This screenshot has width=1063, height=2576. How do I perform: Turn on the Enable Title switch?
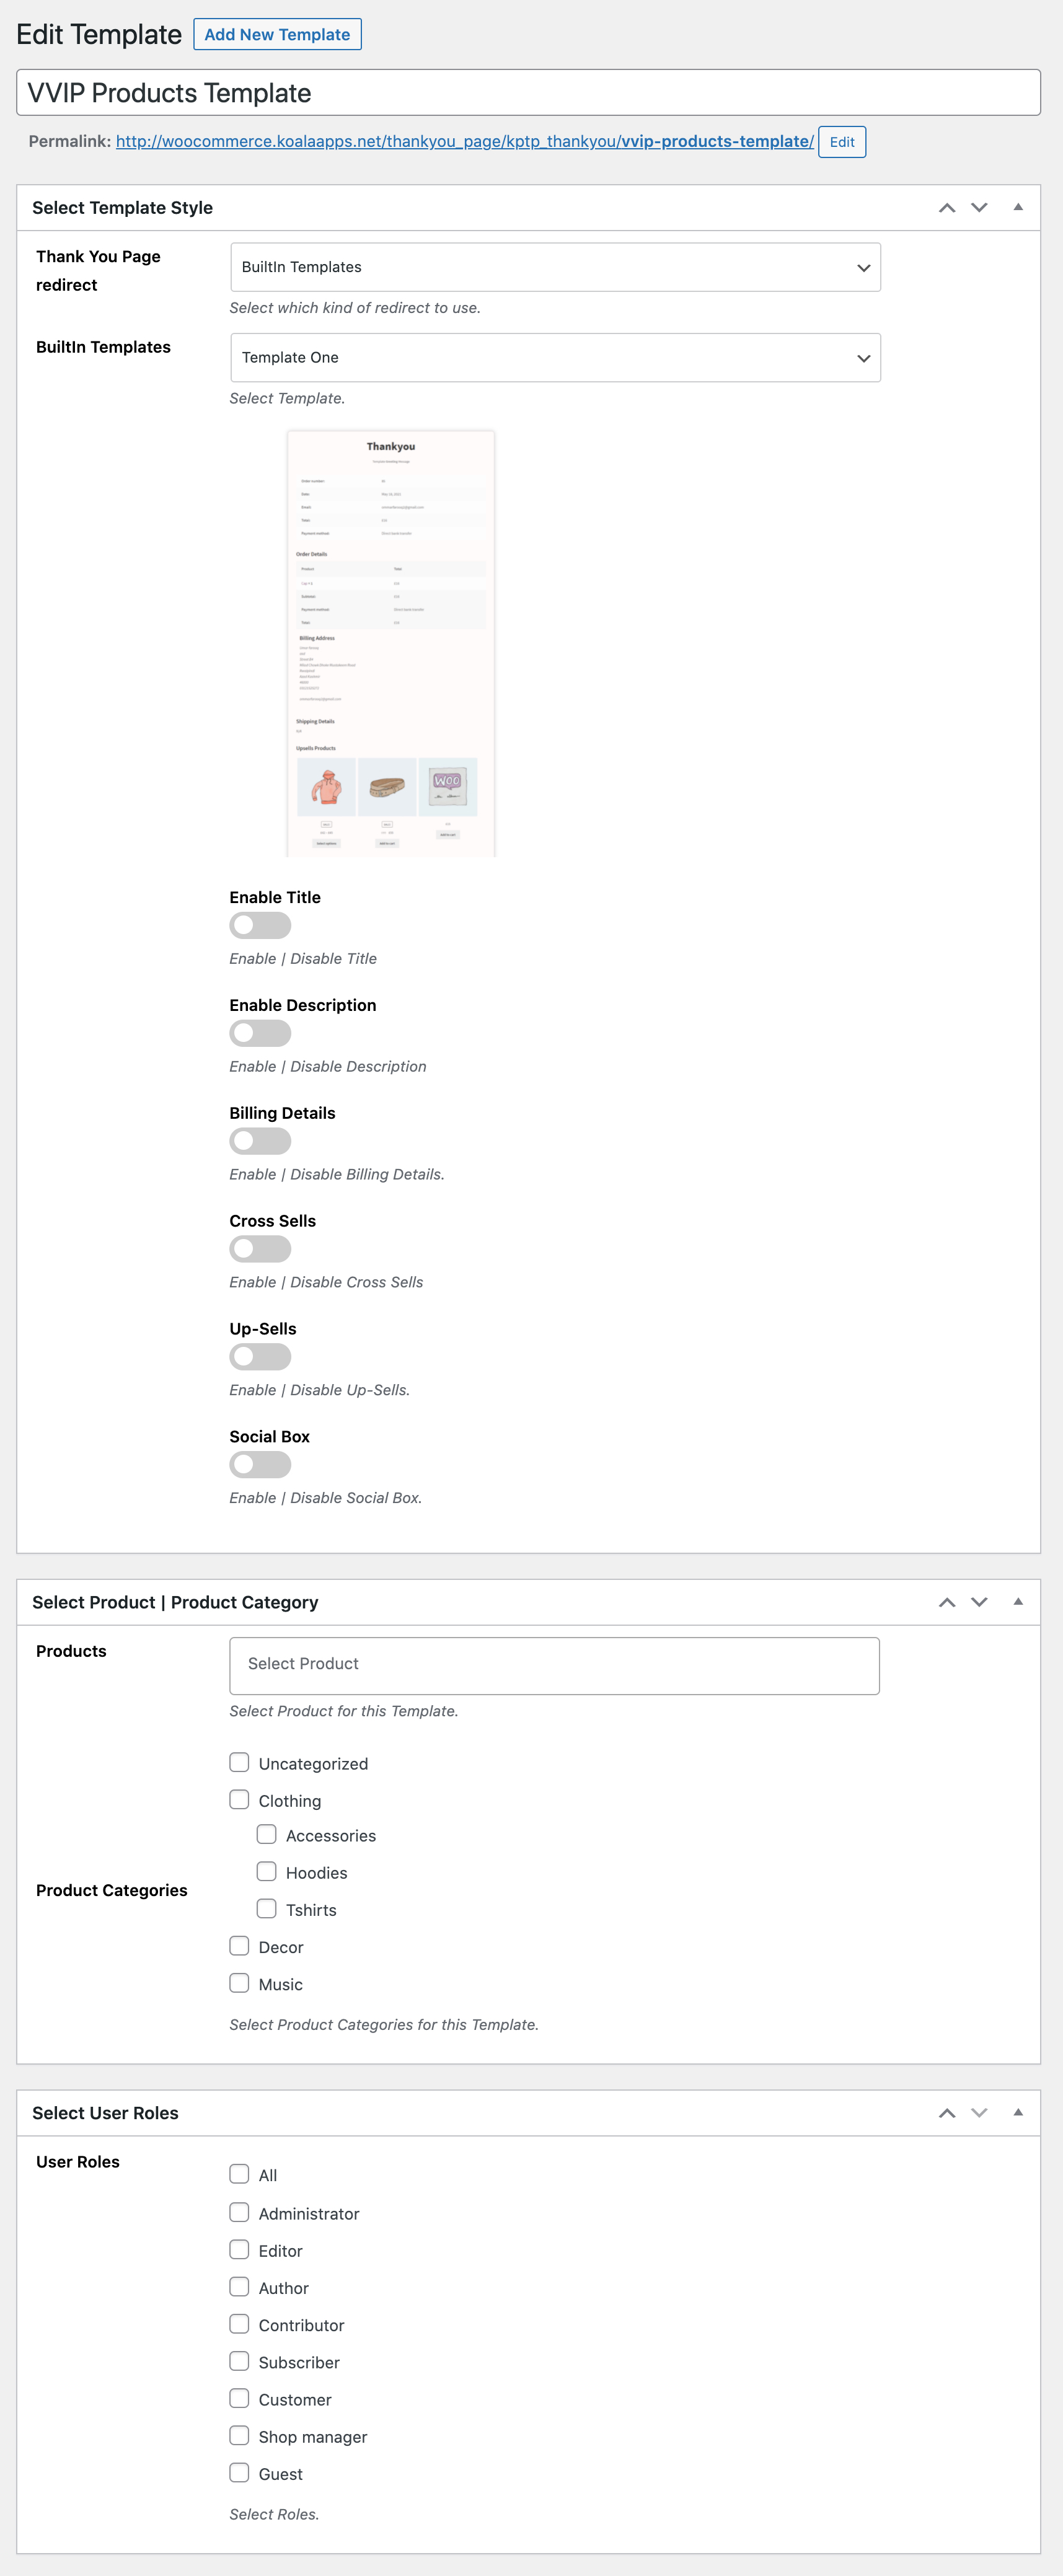[260, 926]
